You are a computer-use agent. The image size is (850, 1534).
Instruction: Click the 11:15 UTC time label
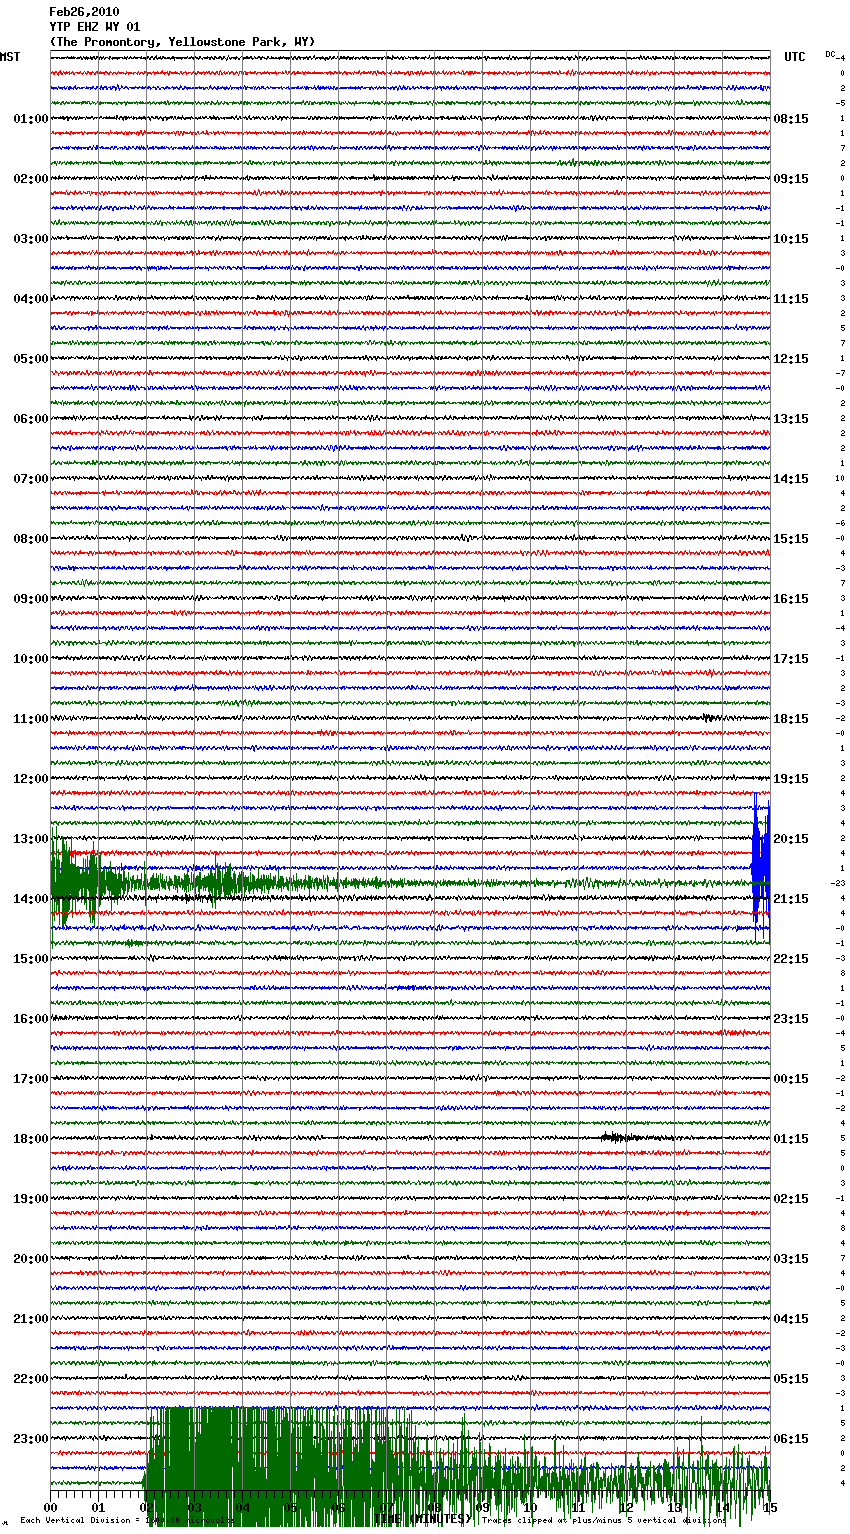791,299
